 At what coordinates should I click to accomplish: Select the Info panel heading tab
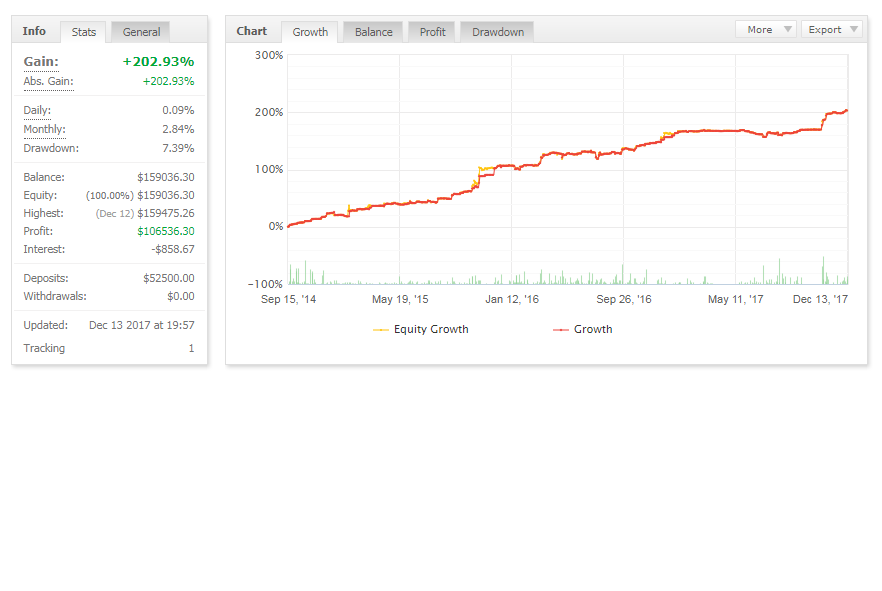tap(34, 31)
